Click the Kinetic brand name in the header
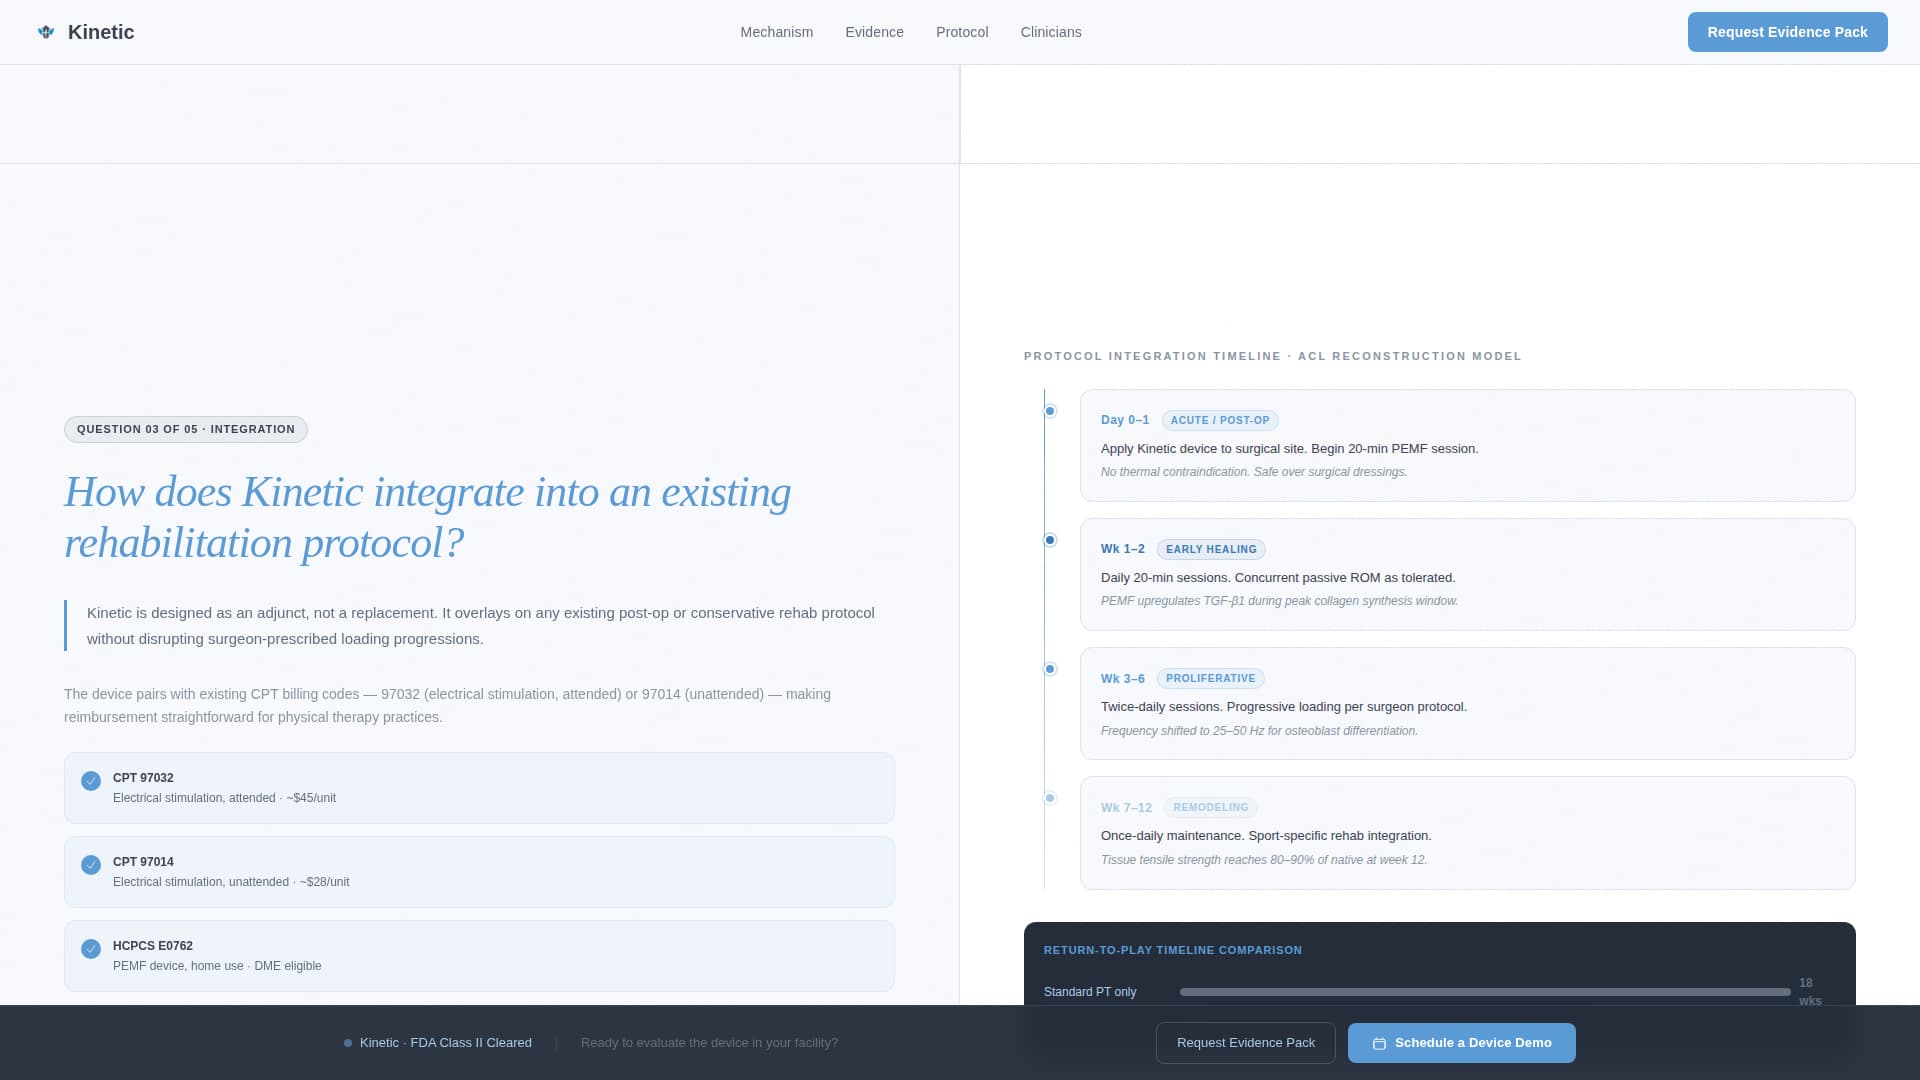 pyautogui.click(x=101, y=32)
